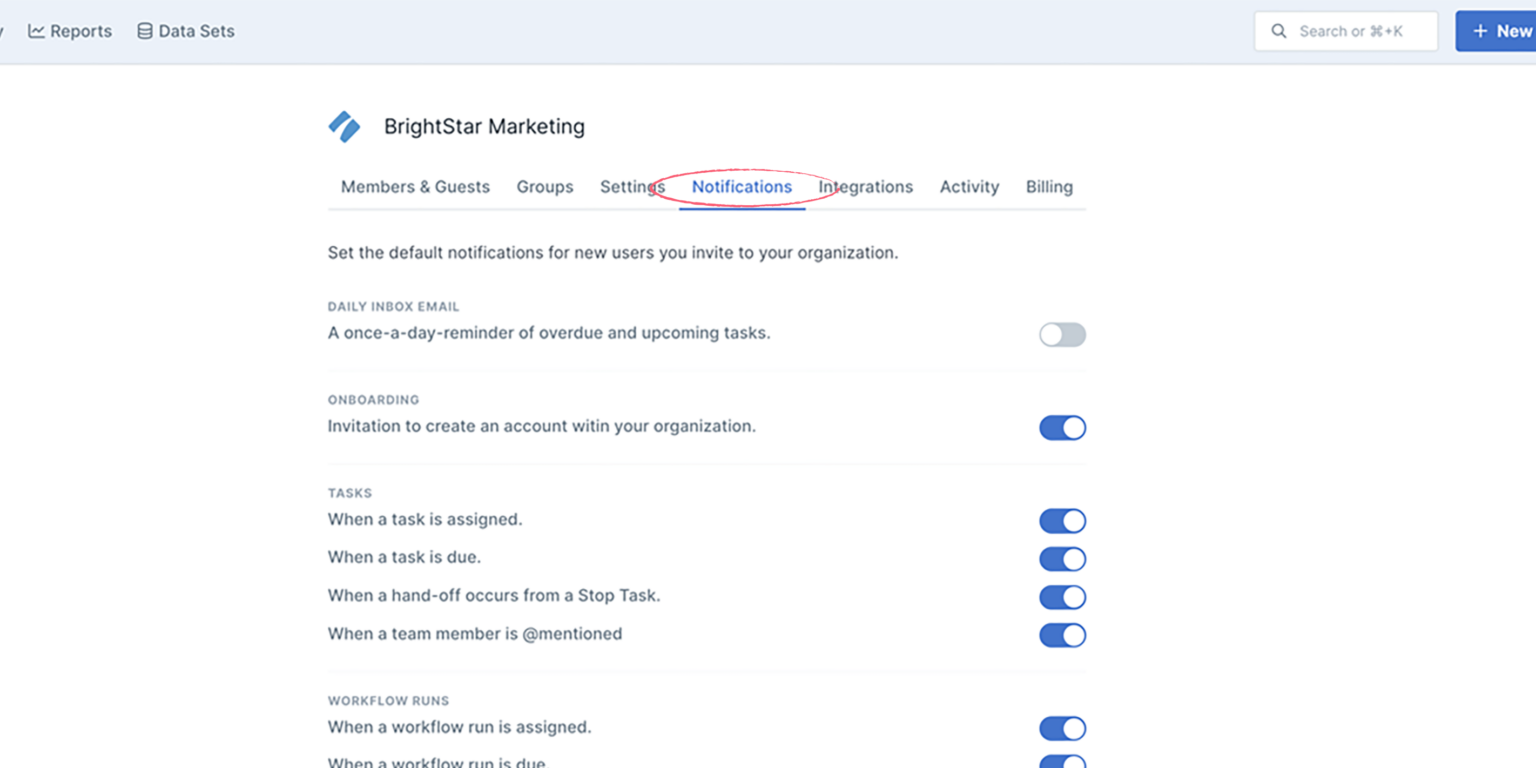Click the 'When a task is assigned.' label
This screenshot has height=768, width=1536.
425,519
